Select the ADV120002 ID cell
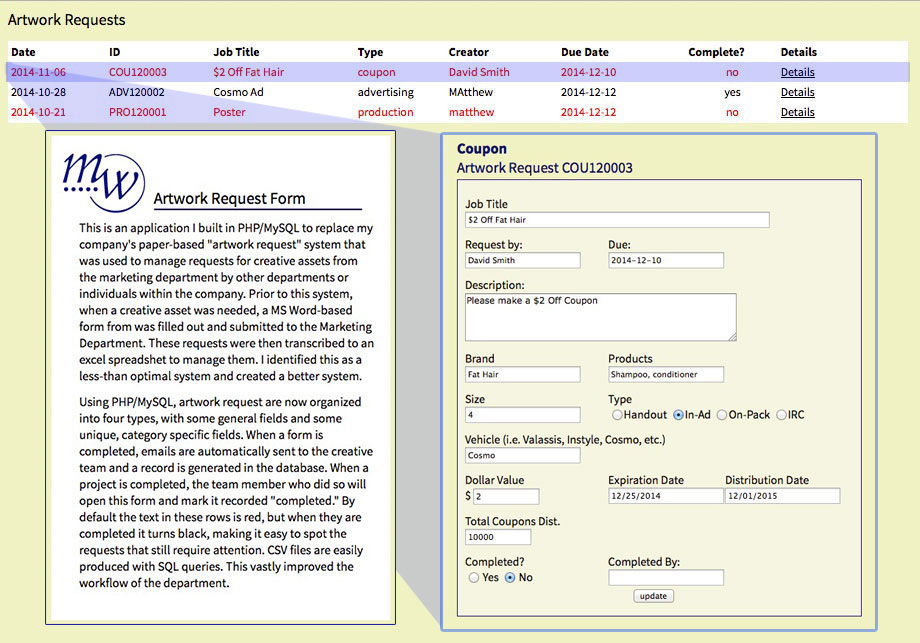 137,92
